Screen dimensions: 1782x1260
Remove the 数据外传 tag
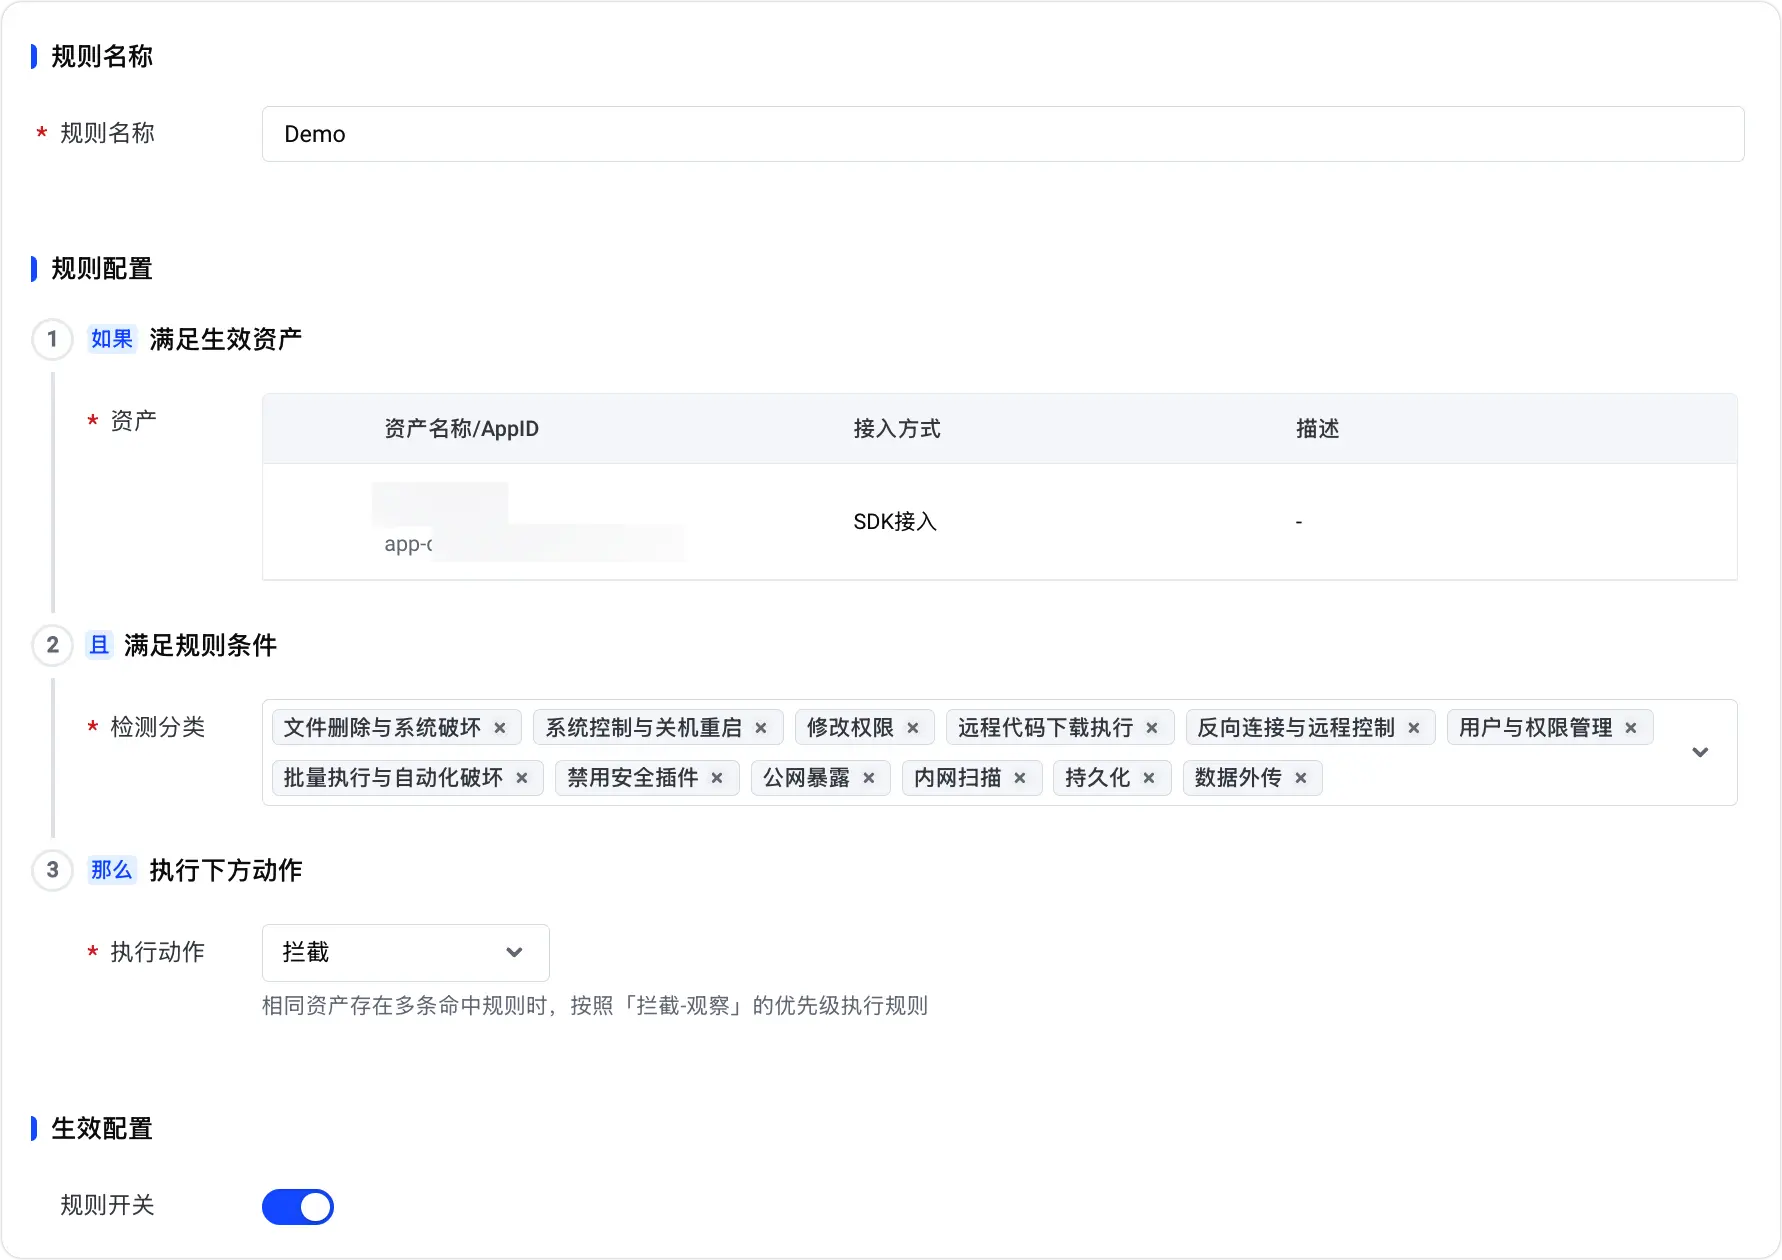point(1301,778)
